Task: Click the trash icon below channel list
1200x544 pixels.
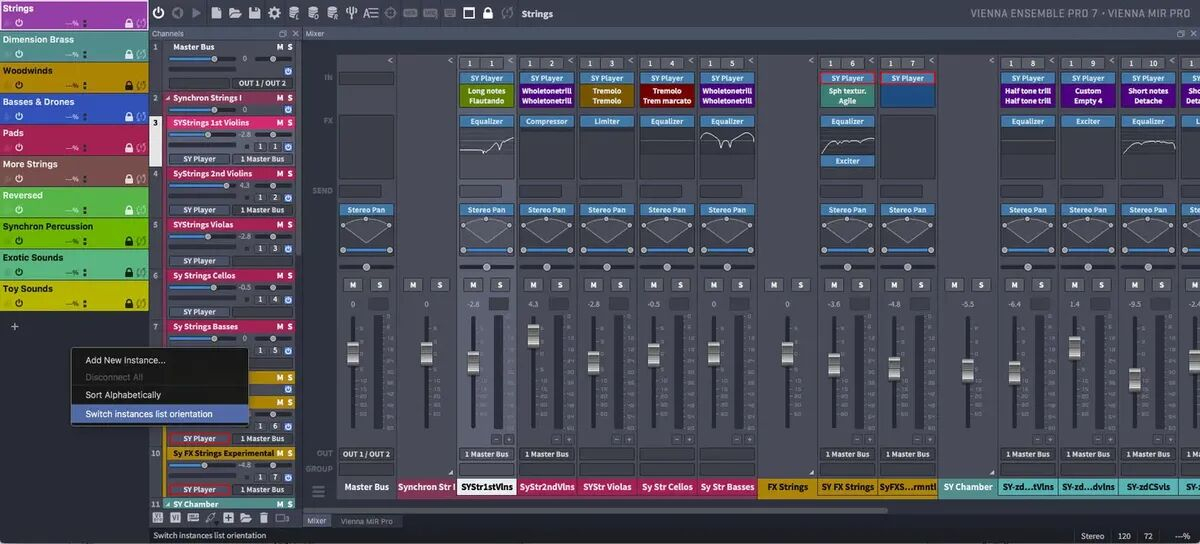Action: pos(264,518)
